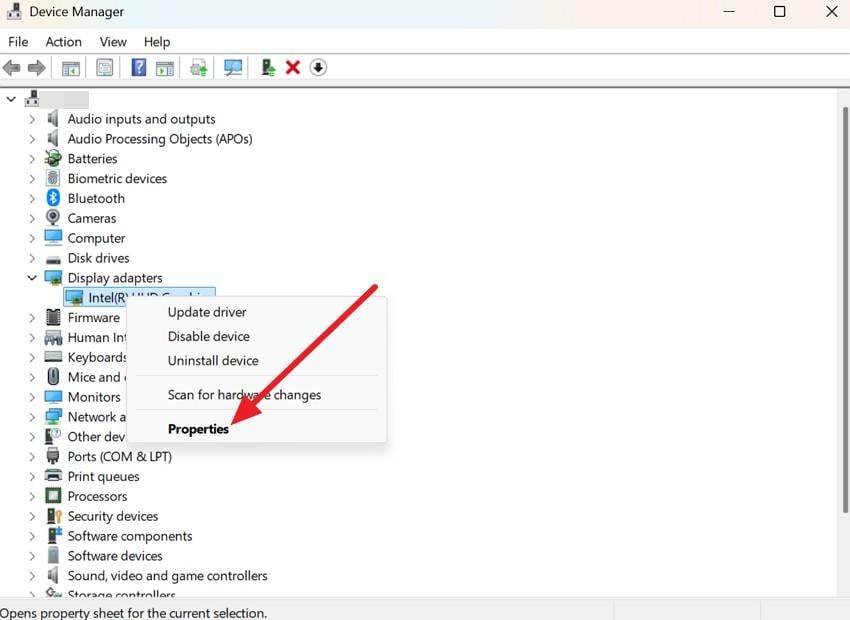Click the Software components icon

pyautogui.click(x=54, y=535)
